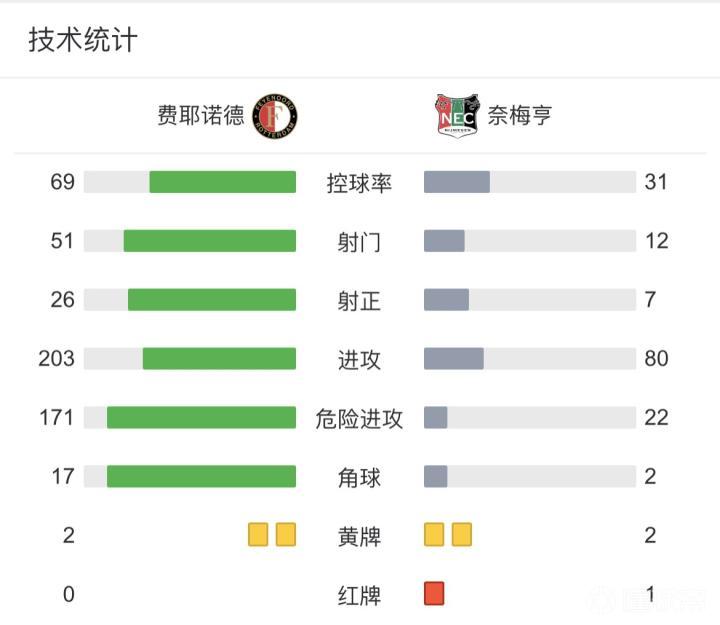Click the 角球 stat label
This screenshot has width=720, height=625.
click(359, 478)
